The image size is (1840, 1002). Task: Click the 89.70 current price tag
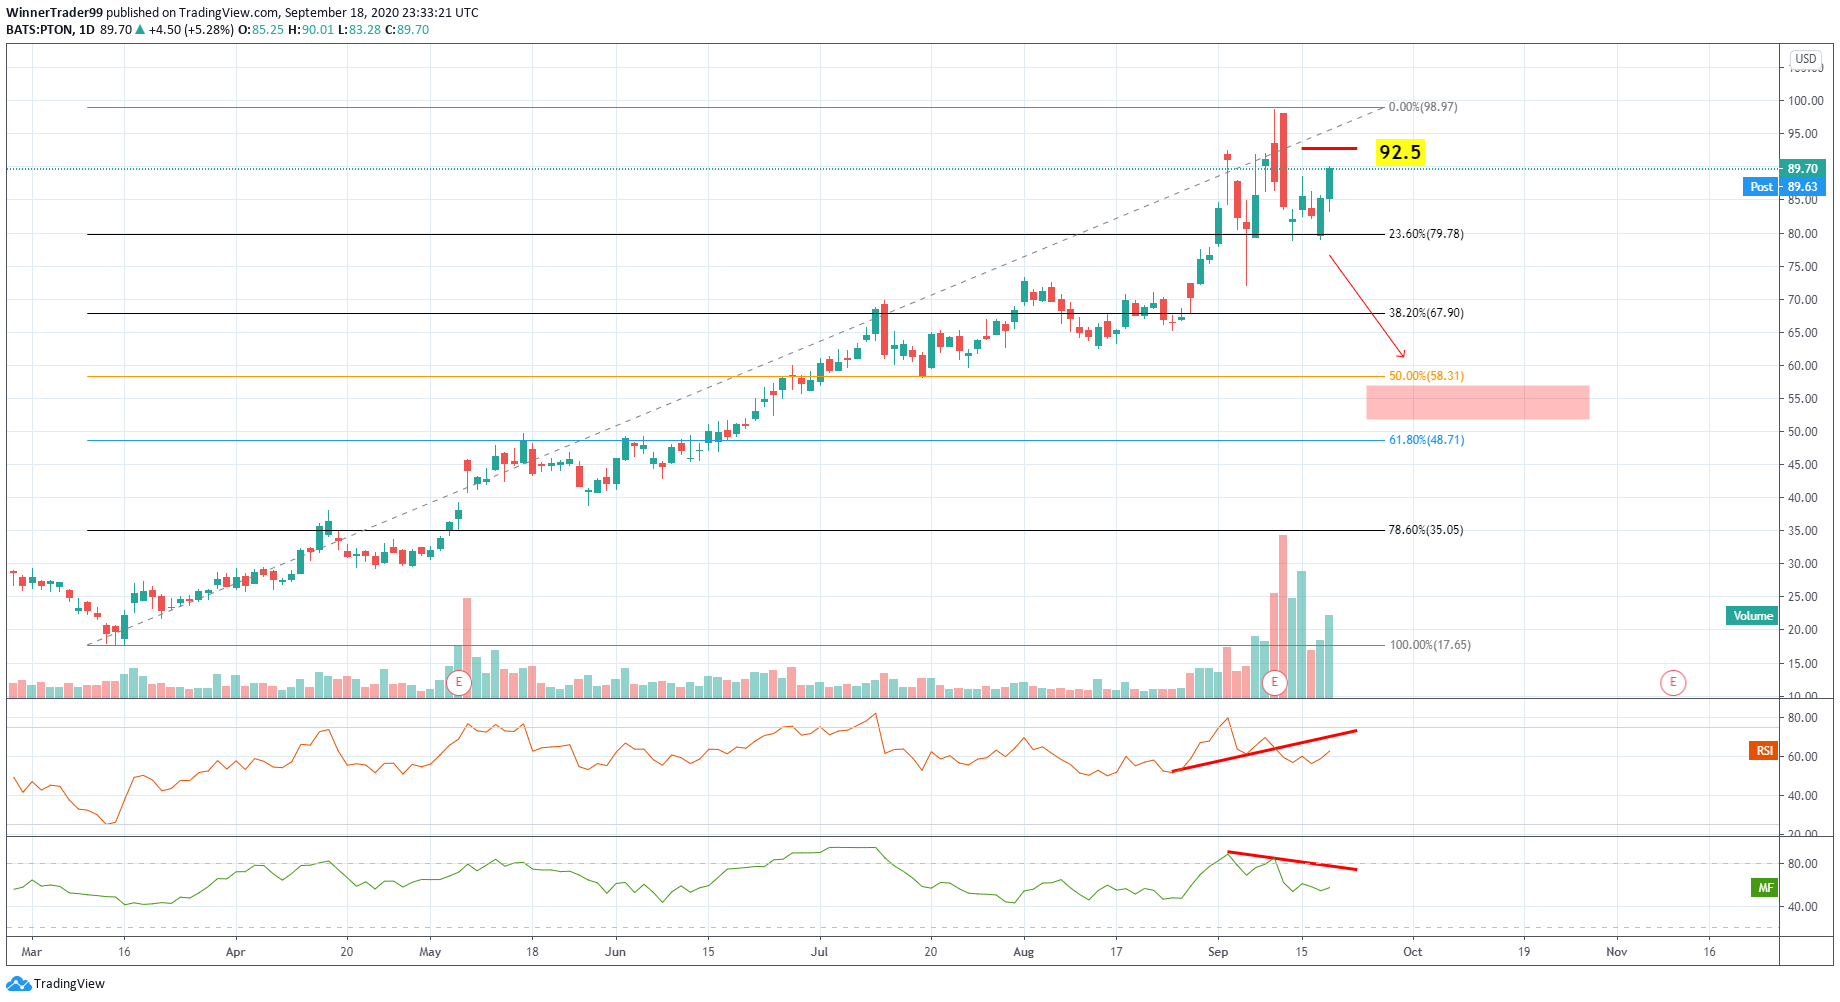pos(1802,169)
